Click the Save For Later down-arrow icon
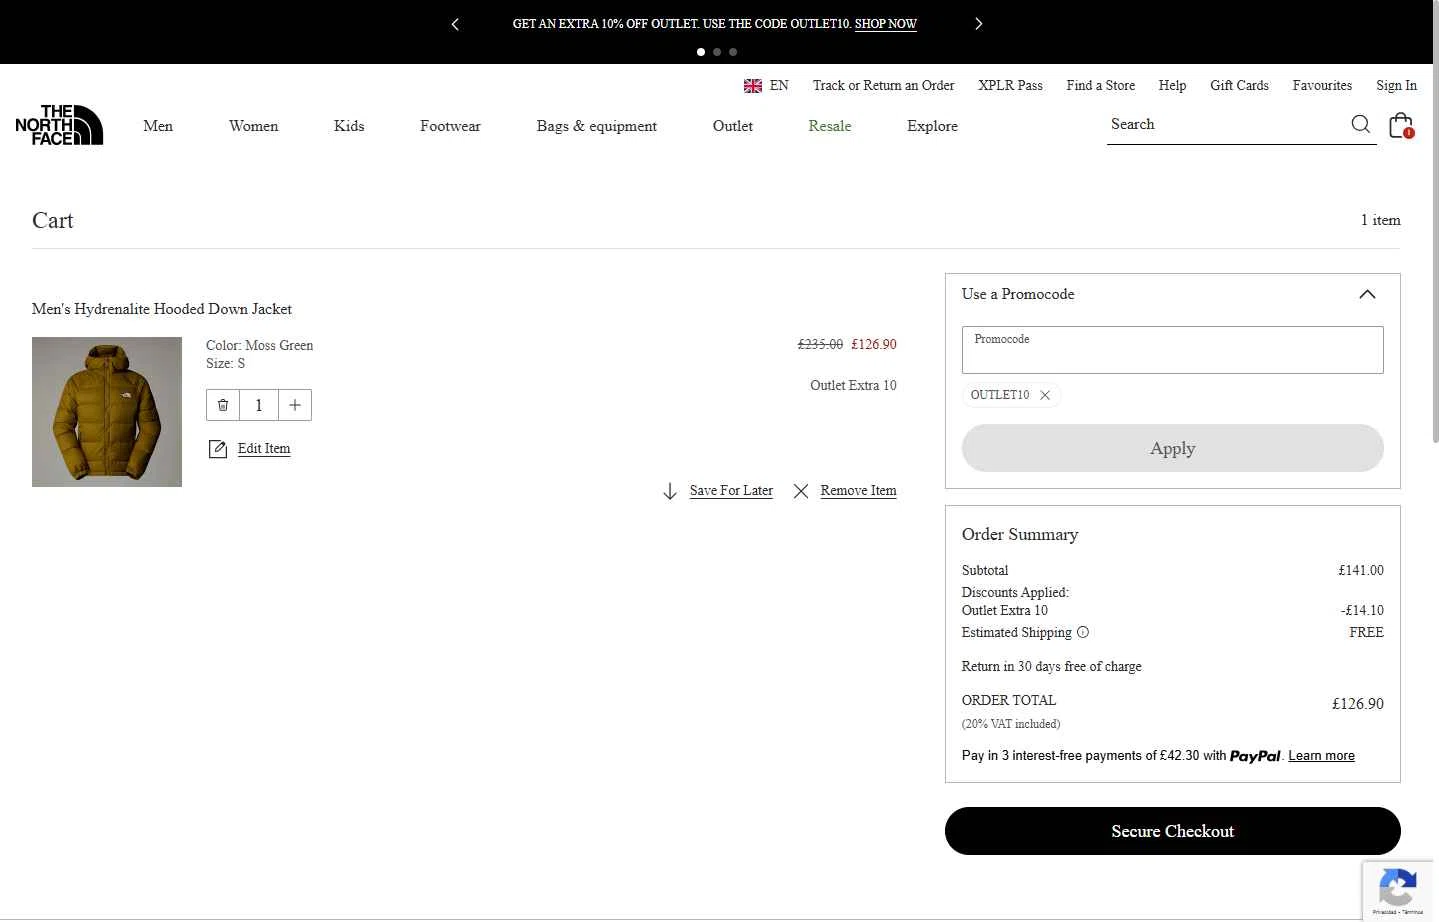Screen dimensions: 1439x922 pos(670,491)
